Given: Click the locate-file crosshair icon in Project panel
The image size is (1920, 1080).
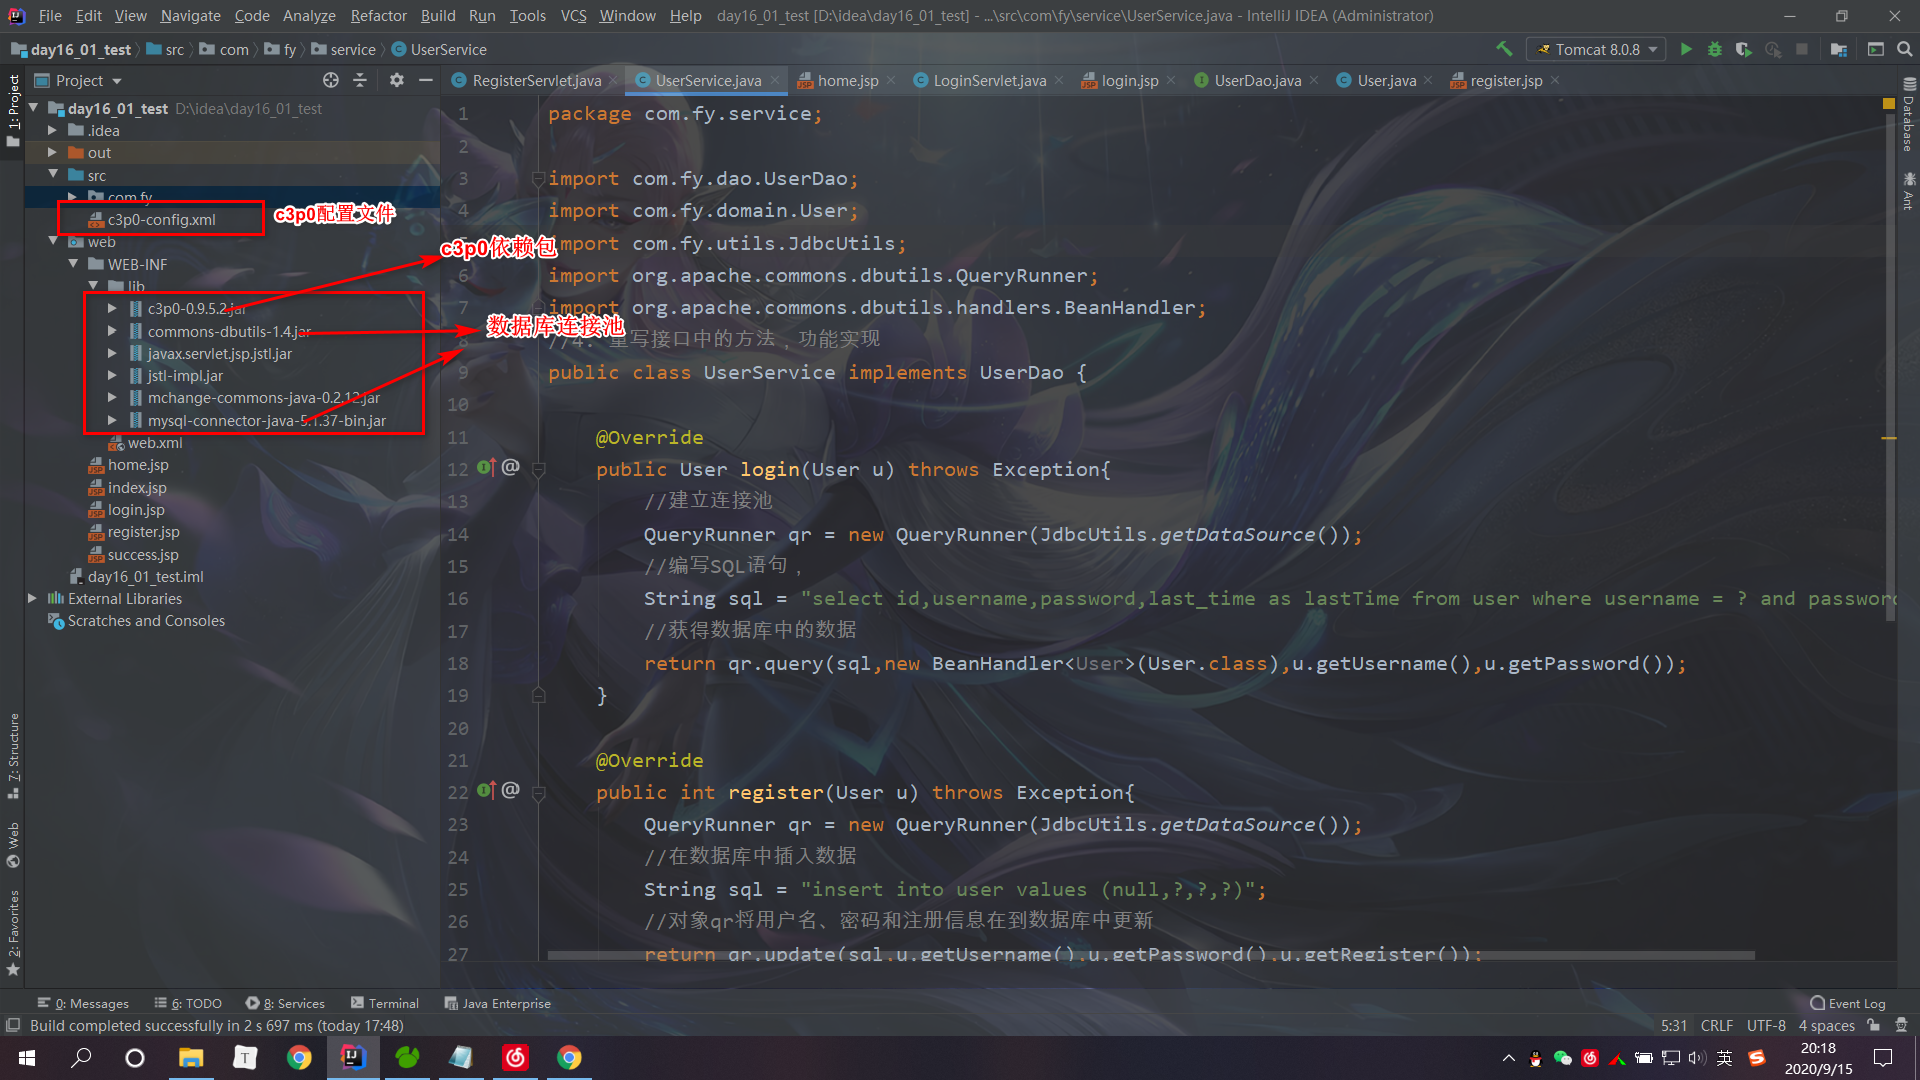Looking at the screenshot, I should [331, 80].
